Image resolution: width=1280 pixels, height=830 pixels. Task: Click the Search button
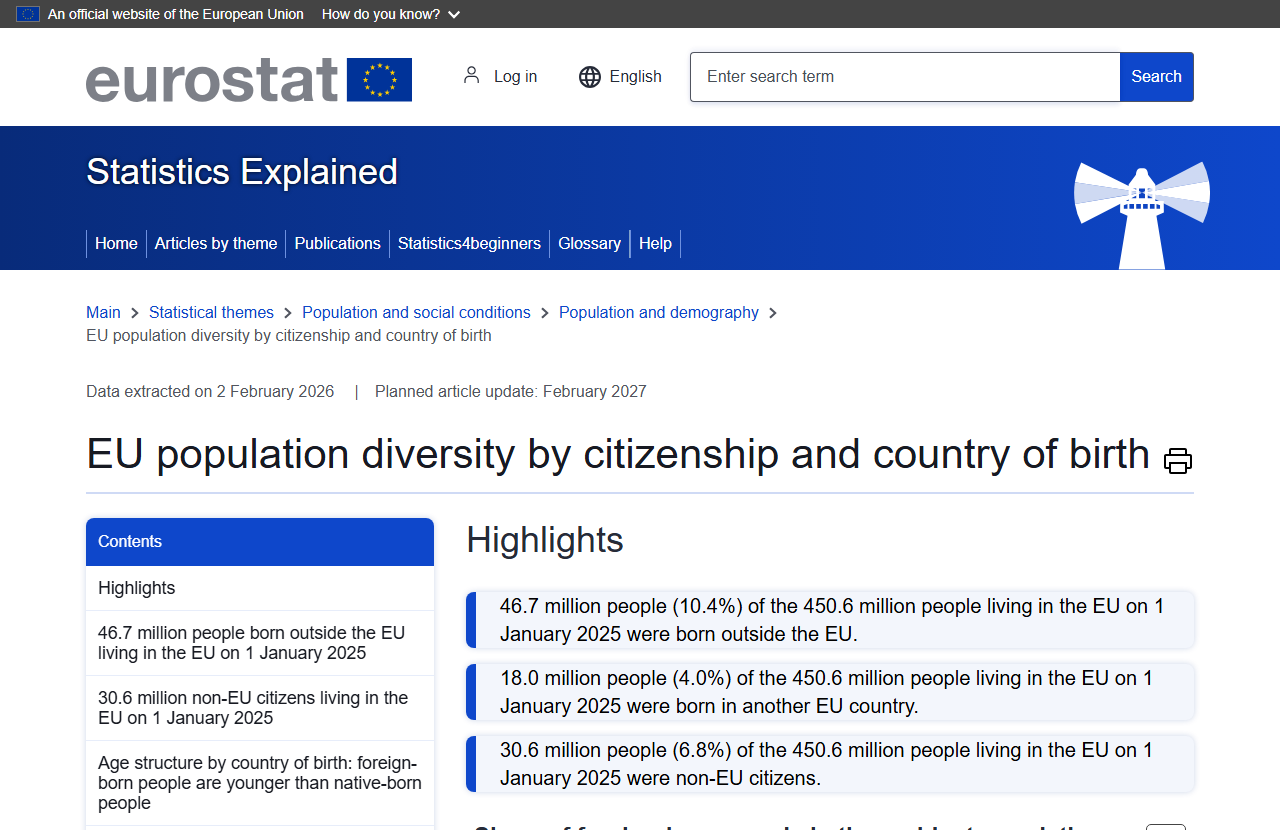pos(1157,77)
